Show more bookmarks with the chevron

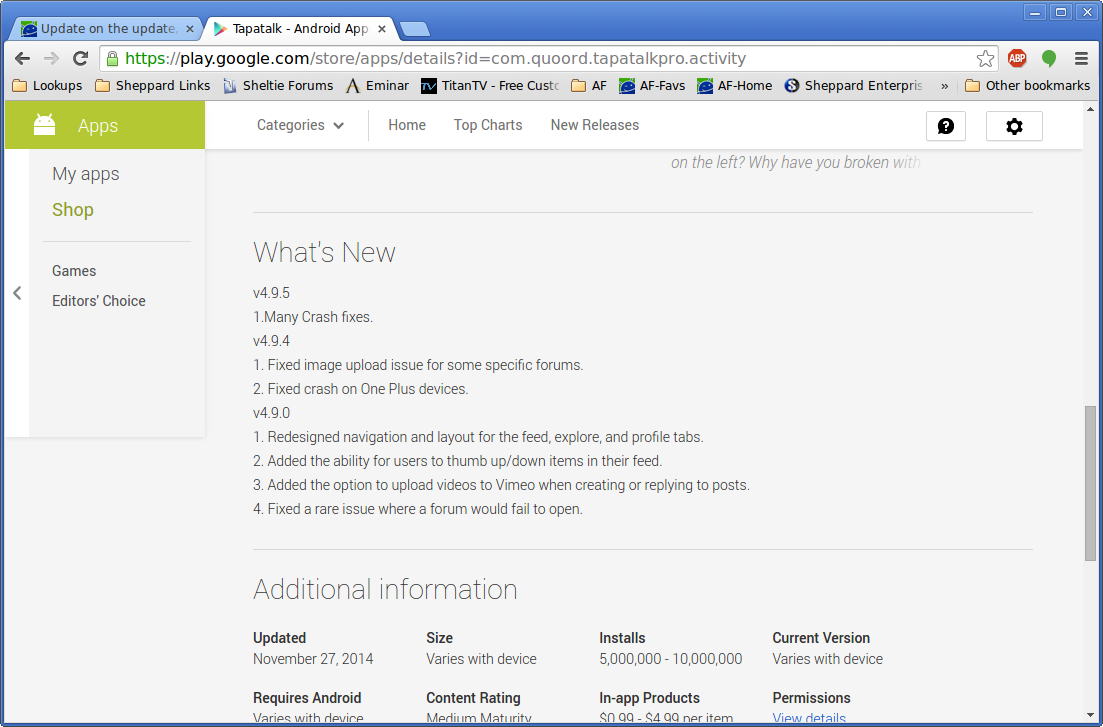[x=944, y=86]
